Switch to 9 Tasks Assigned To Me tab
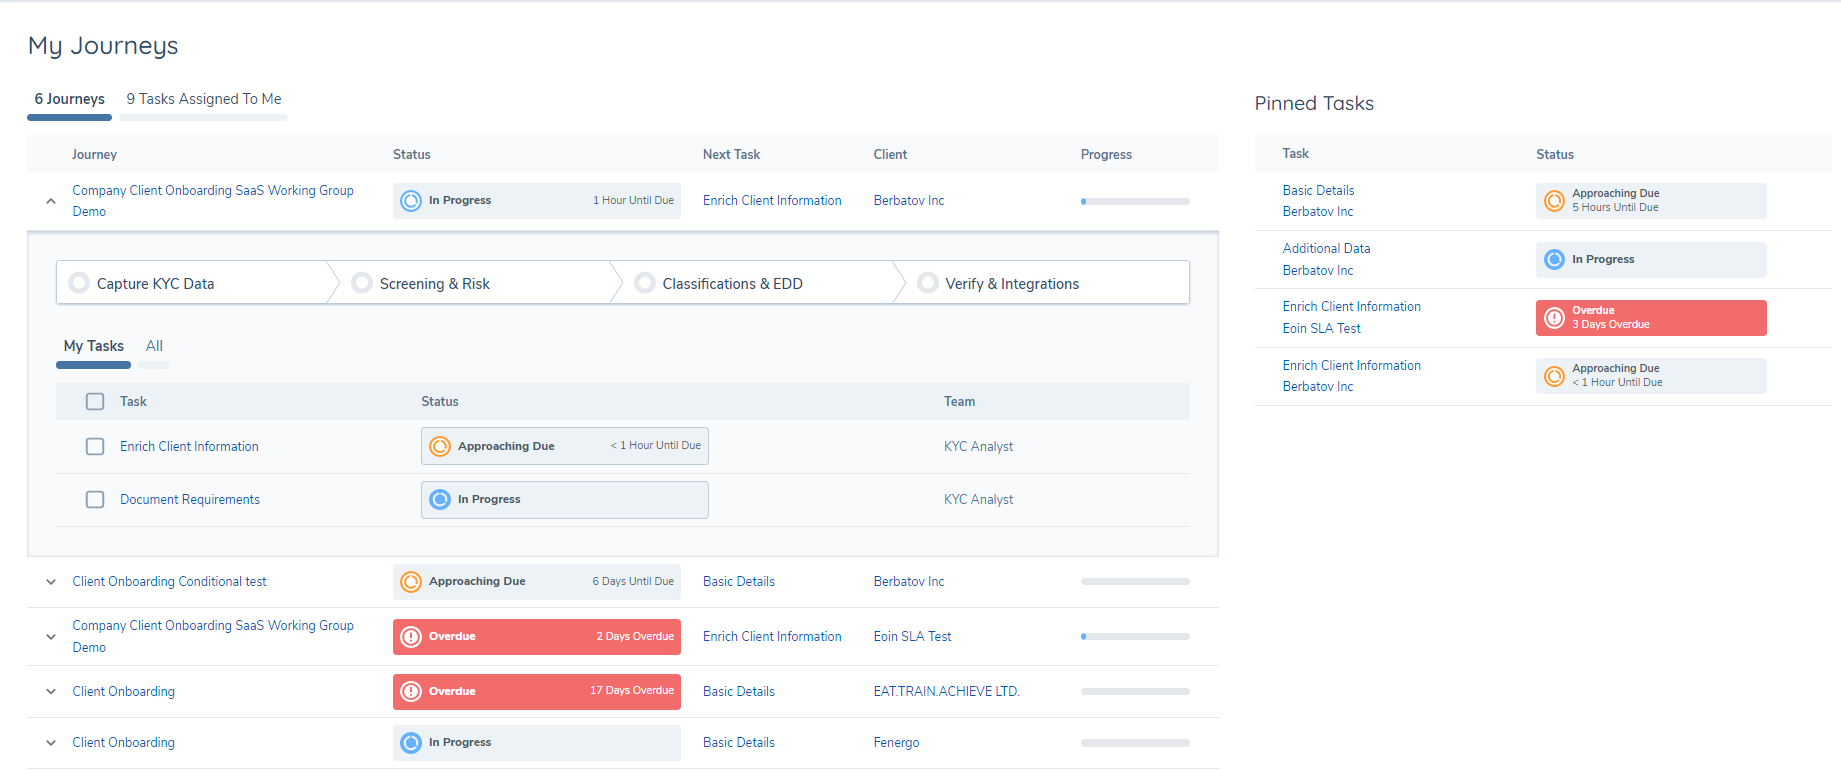 click(204, 99)
